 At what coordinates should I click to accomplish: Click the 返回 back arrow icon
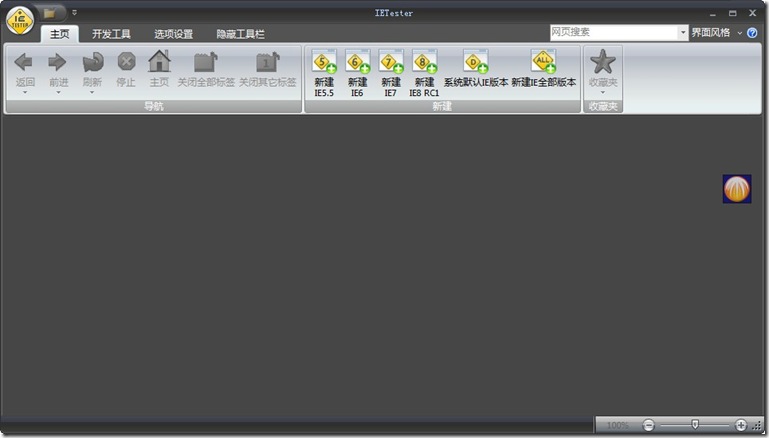click(x=24, y=62)
